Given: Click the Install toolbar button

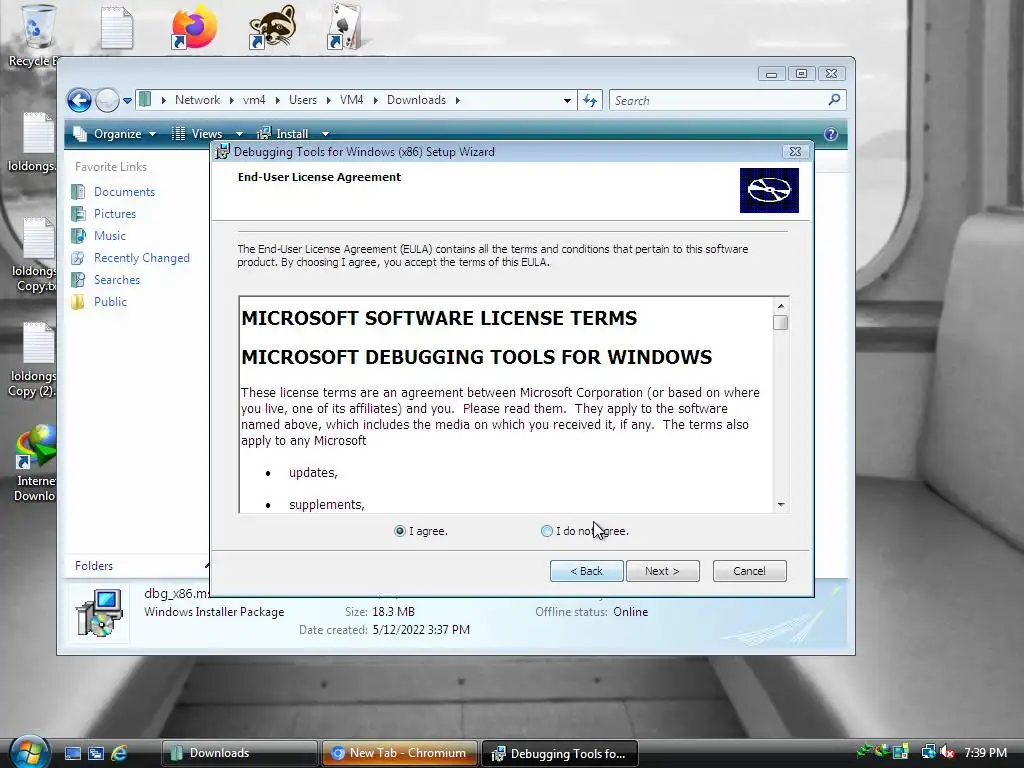Looking at the screenshot, I should (283, 134).
